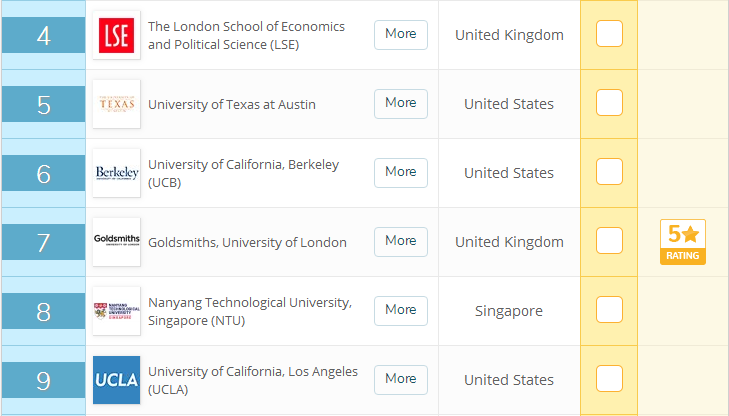Screen dimensions: 729x416
Task: Show More details for Goldsmiths
Action: pyautogui.click(x=400, y=241)
